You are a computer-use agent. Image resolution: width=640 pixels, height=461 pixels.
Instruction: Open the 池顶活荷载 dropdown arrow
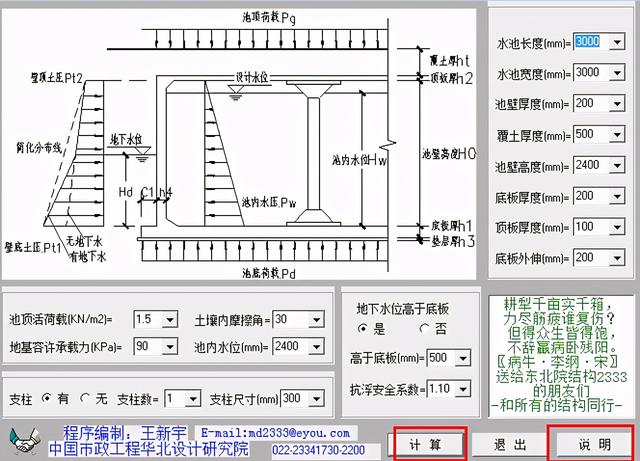[170, 320]
